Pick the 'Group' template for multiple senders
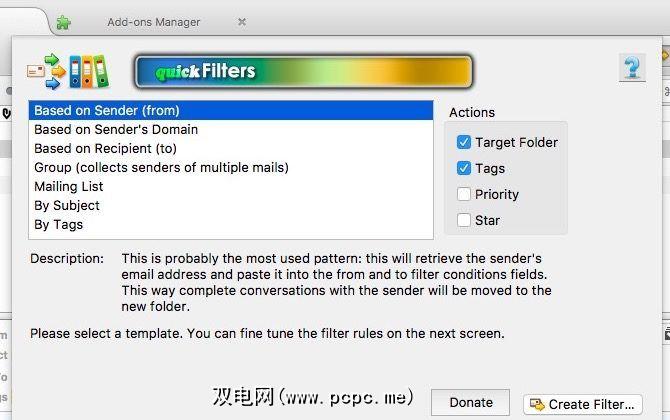This screenshot has width=670, height=420. coord(161,167)
